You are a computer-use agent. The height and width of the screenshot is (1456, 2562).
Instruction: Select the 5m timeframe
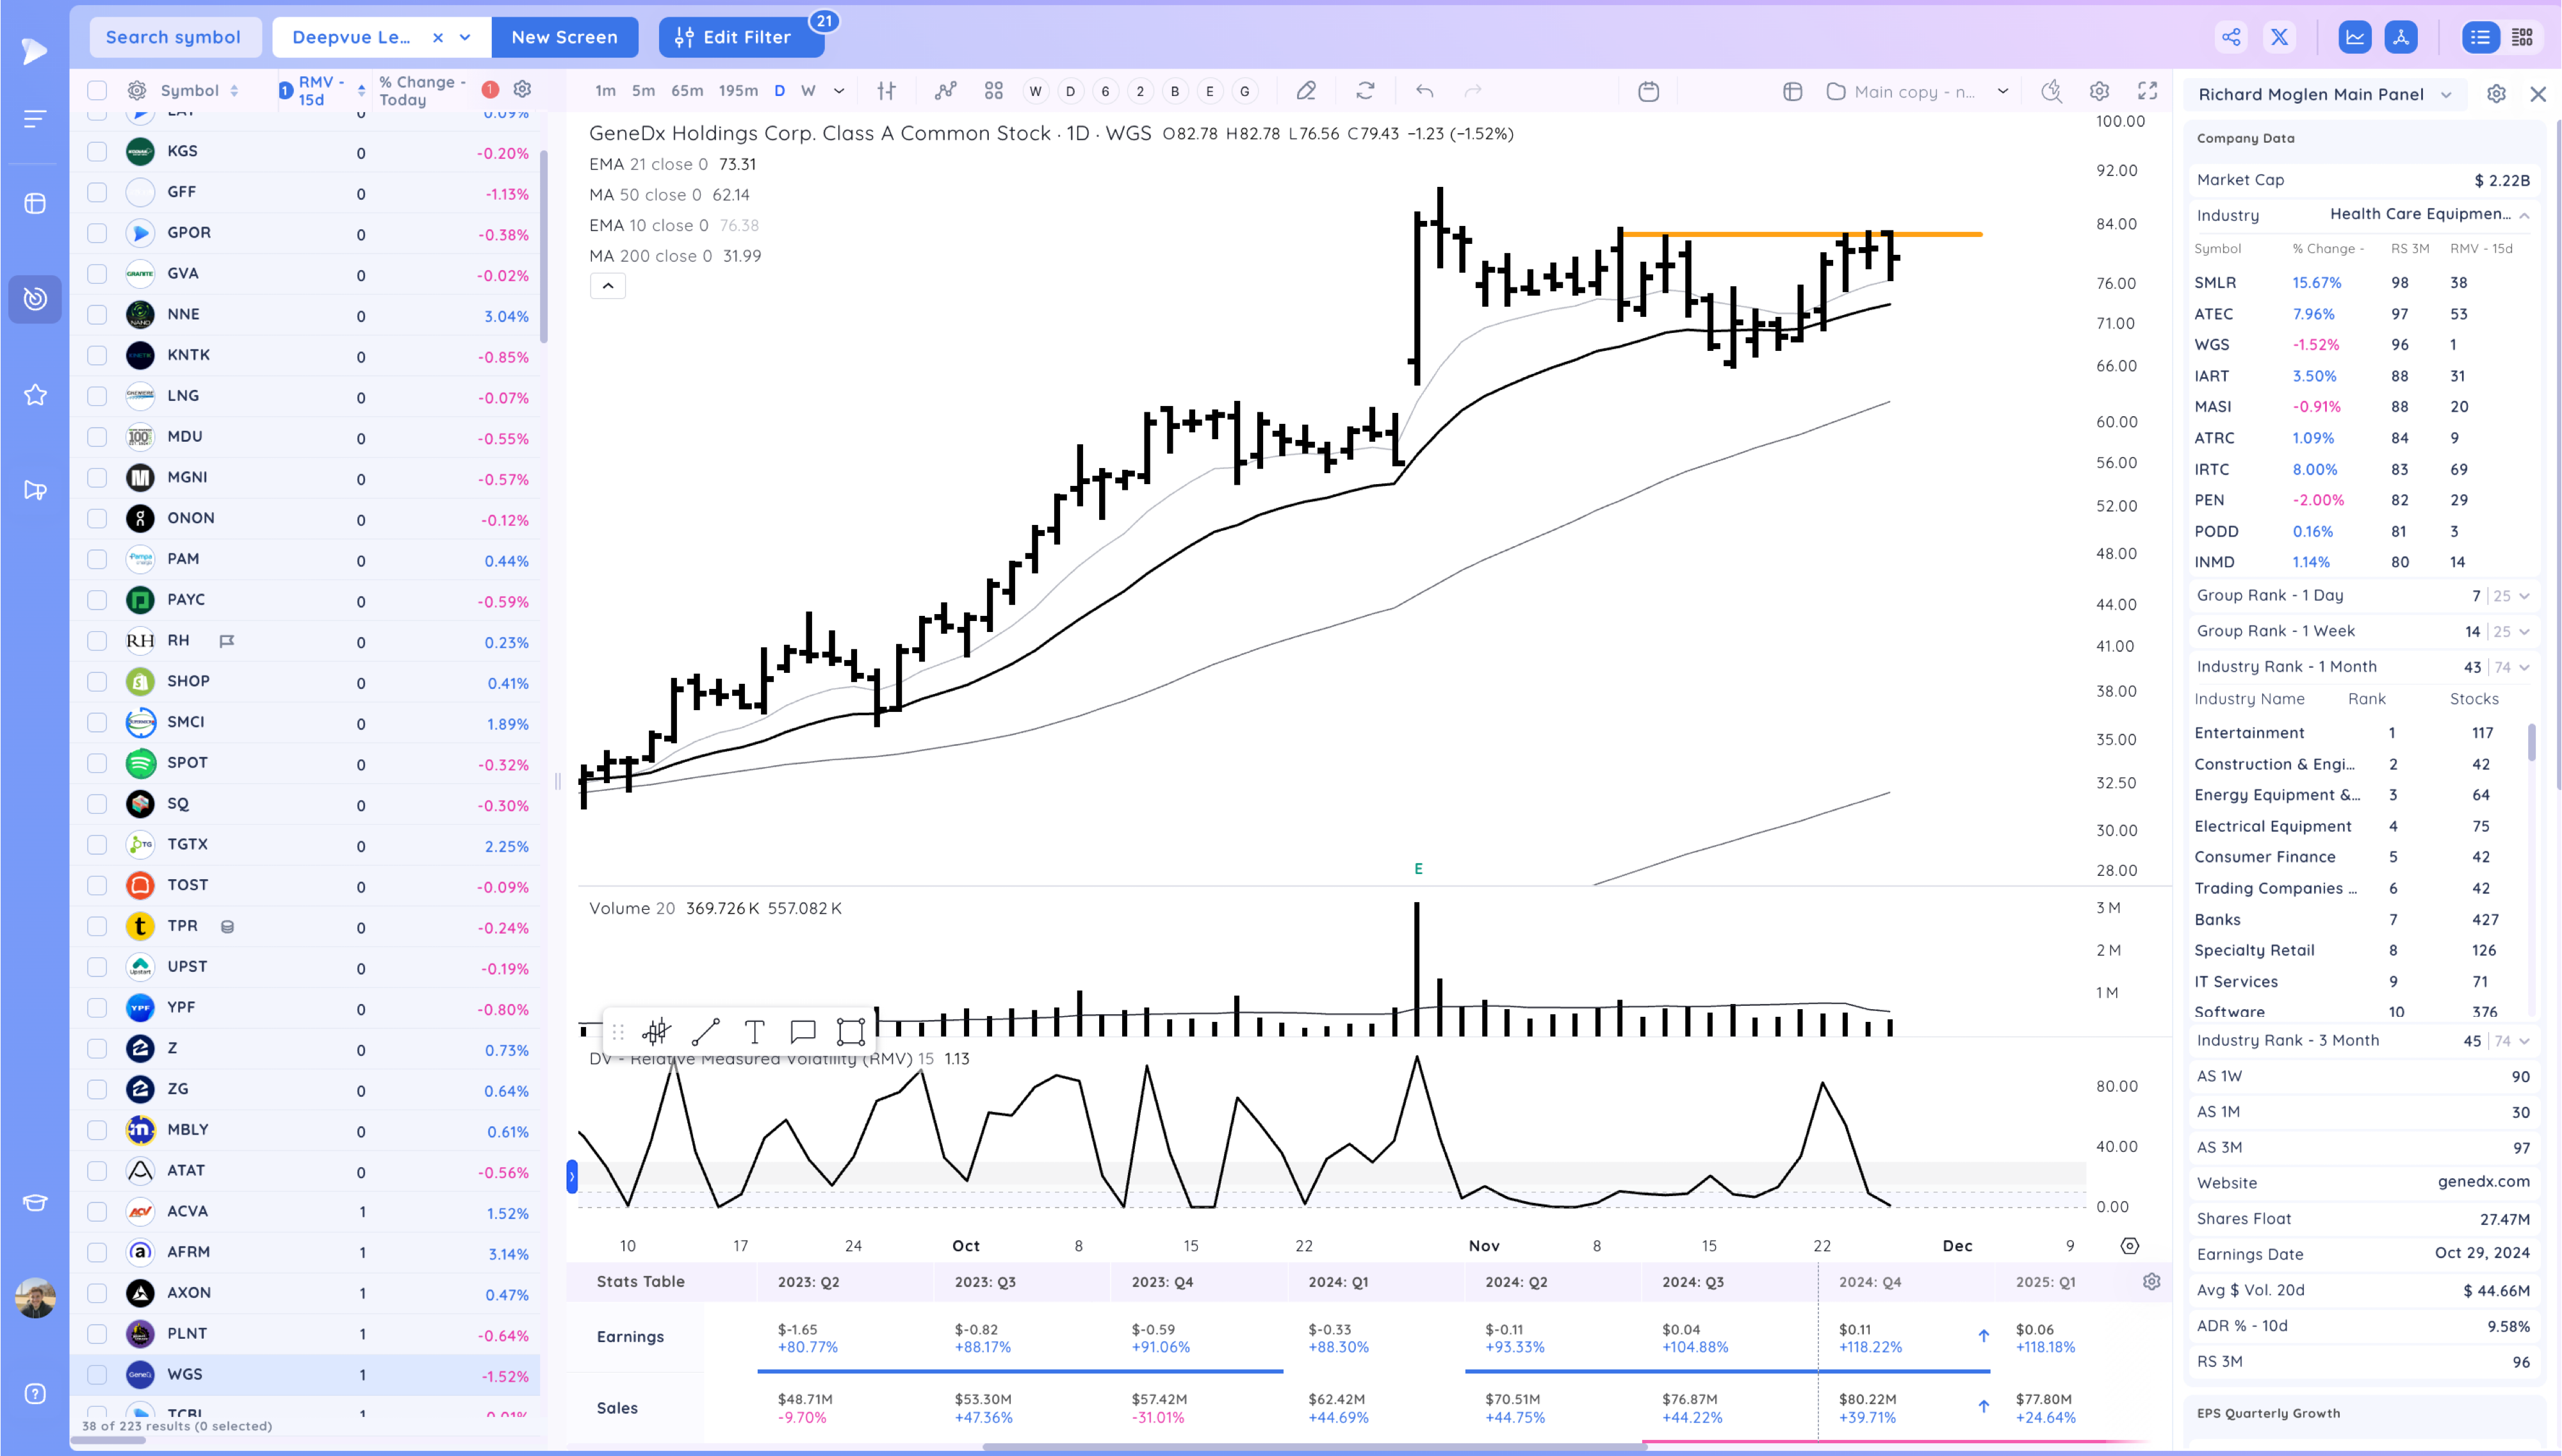click(x=643, y=91)
